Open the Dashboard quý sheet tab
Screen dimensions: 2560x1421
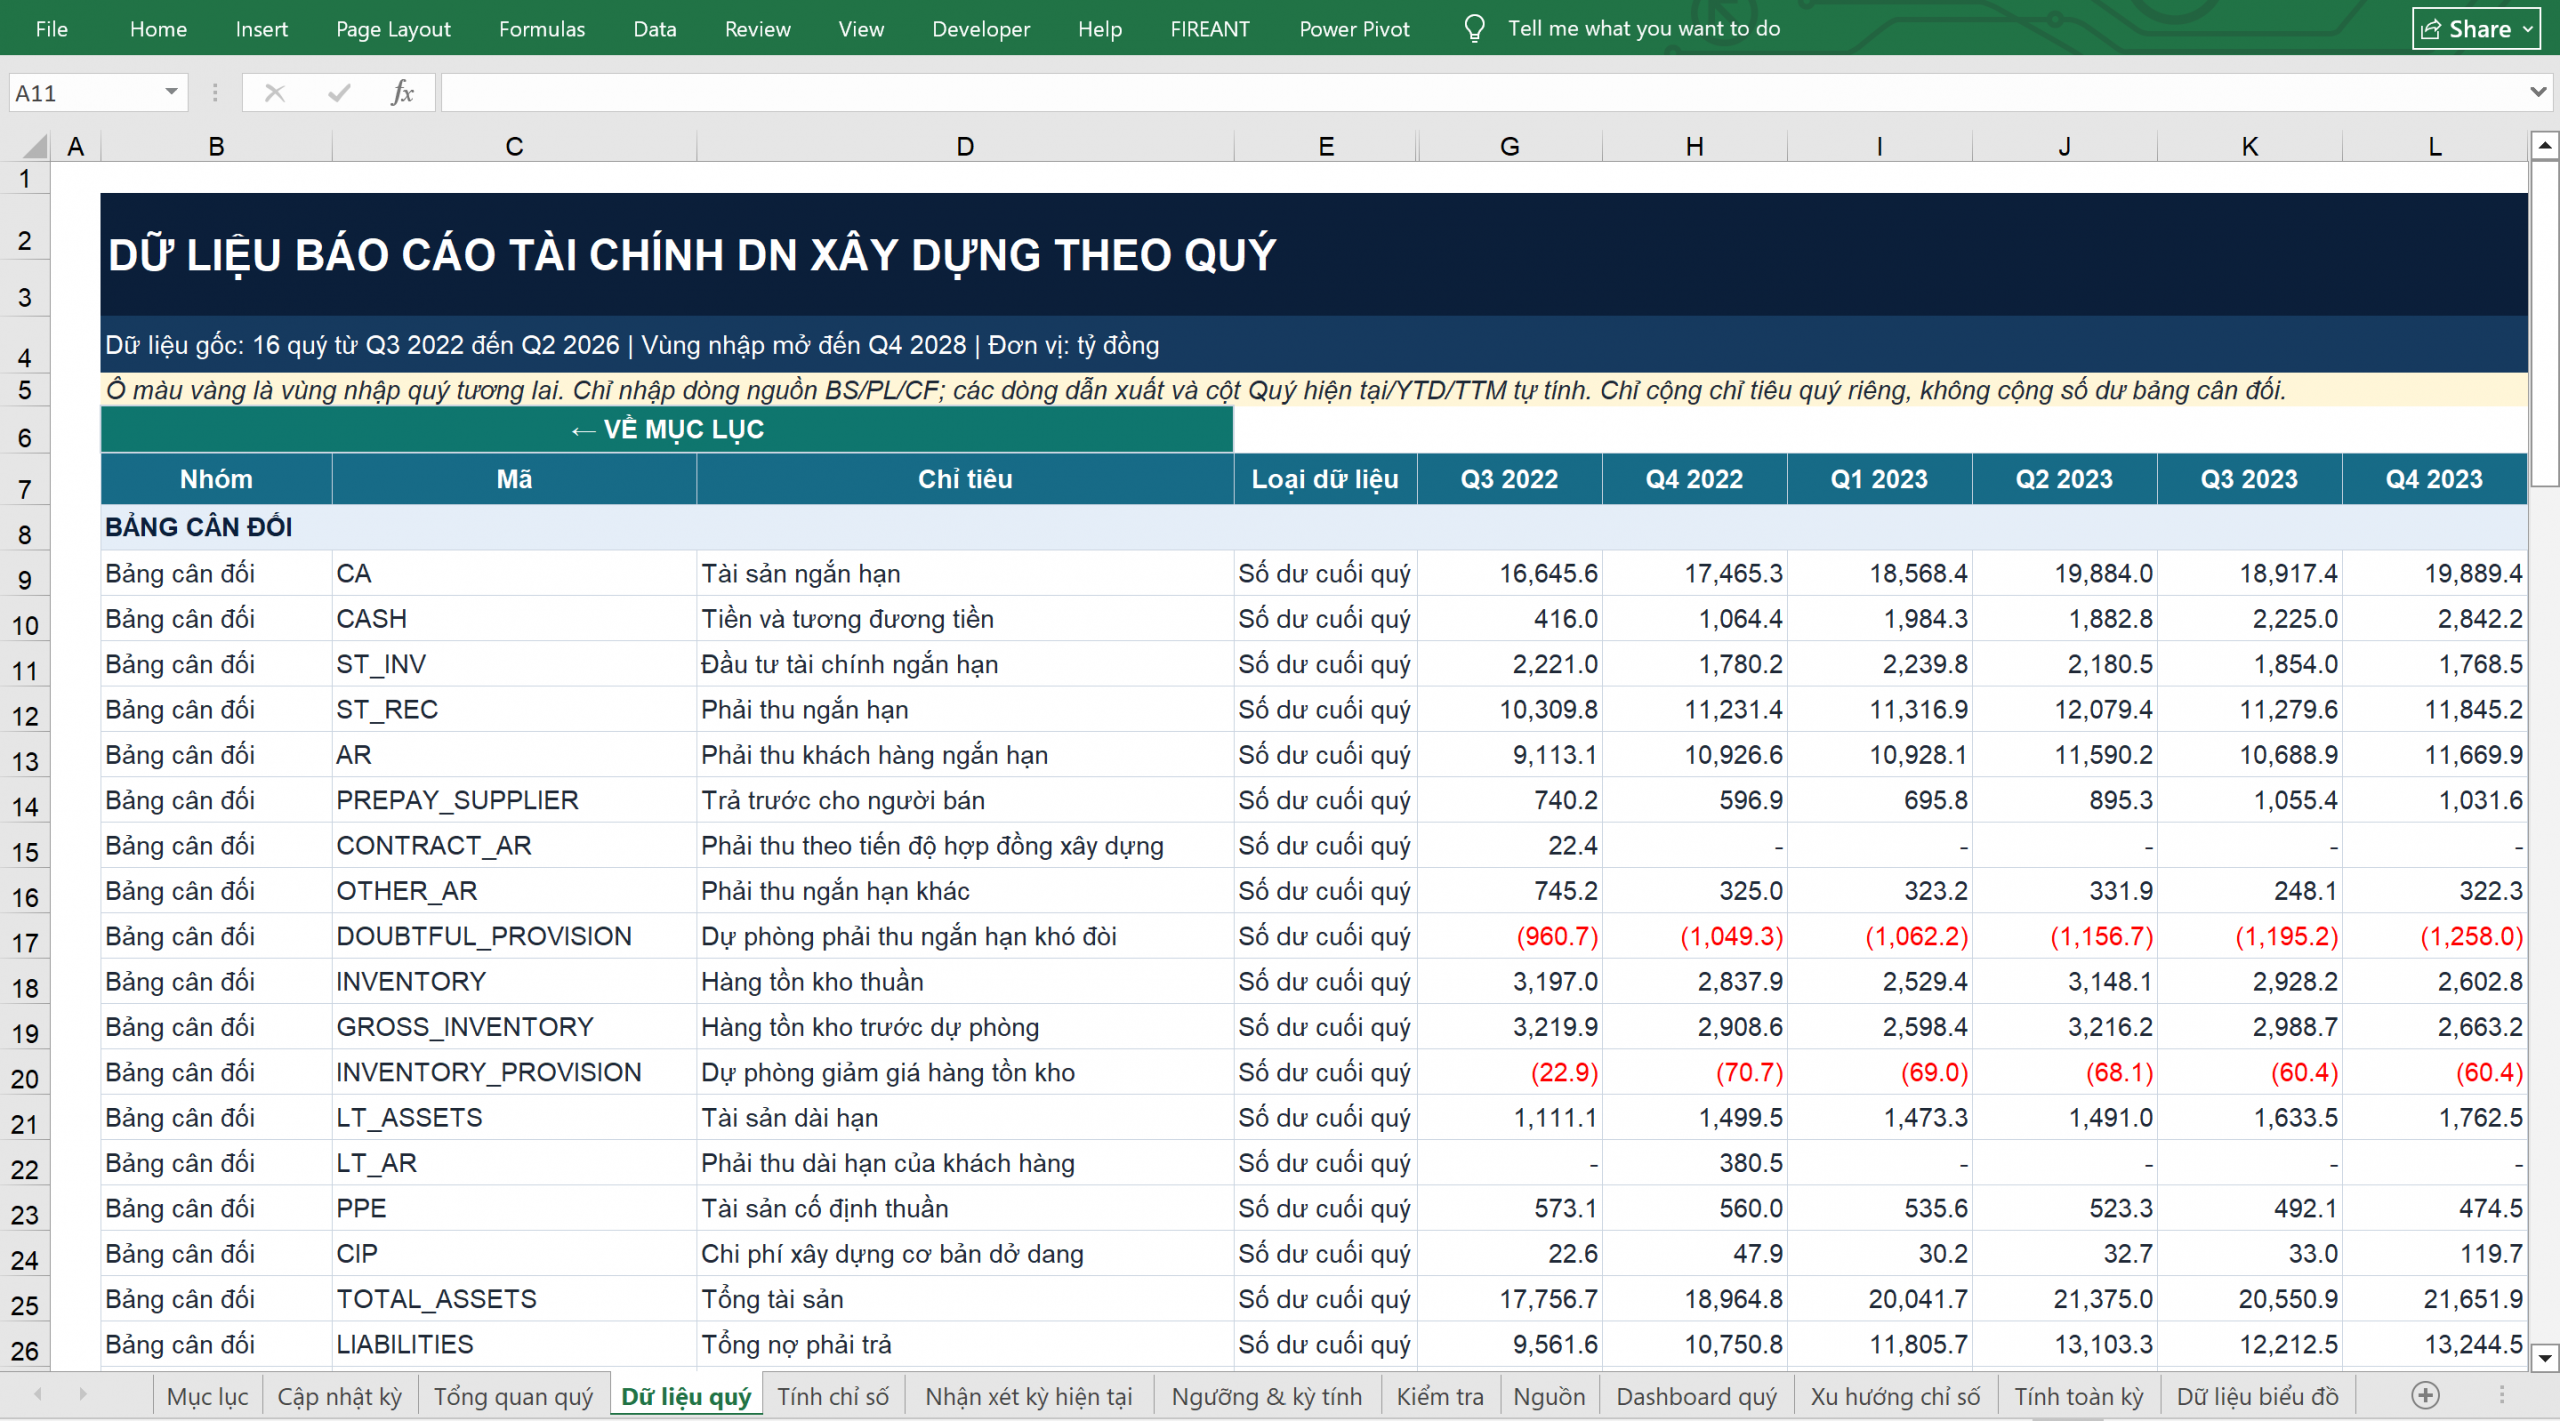point(1696,1396)
